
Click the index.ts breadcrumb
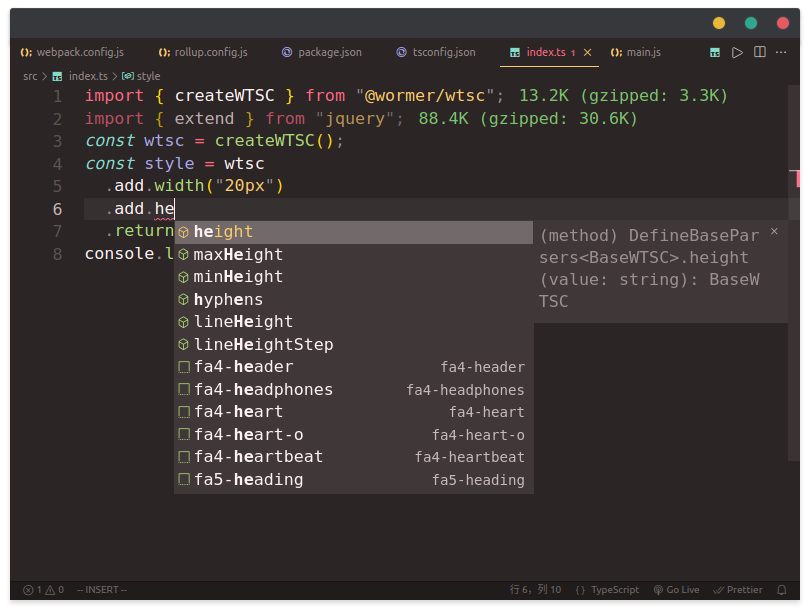coord(80,76)
